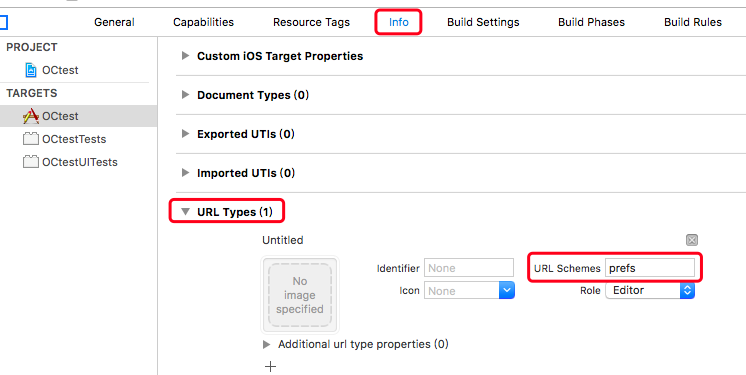The width and height of the screenshot is (746, 375).
Task: Click the Identifier text field
Action: (x=469, y=268)
